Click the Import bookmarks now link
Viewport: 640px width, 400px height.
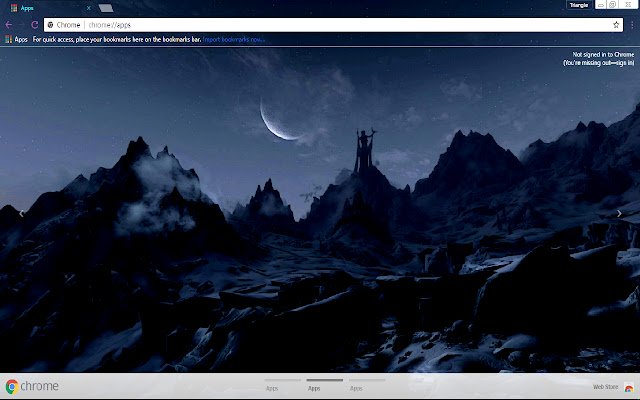point(234,40)
